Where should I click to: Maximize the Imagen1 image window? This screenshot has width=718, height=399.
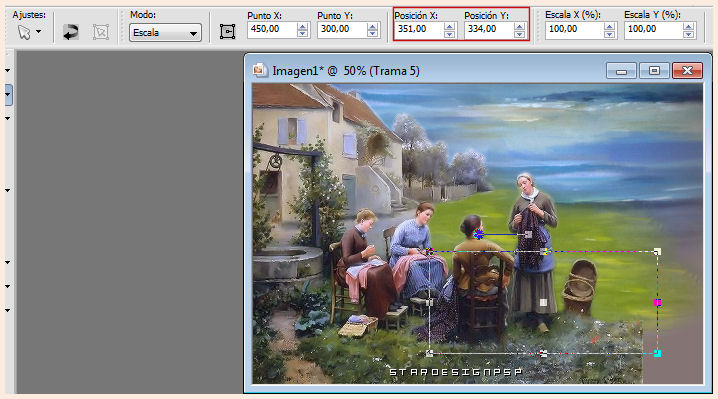click(x=654, y=71)
